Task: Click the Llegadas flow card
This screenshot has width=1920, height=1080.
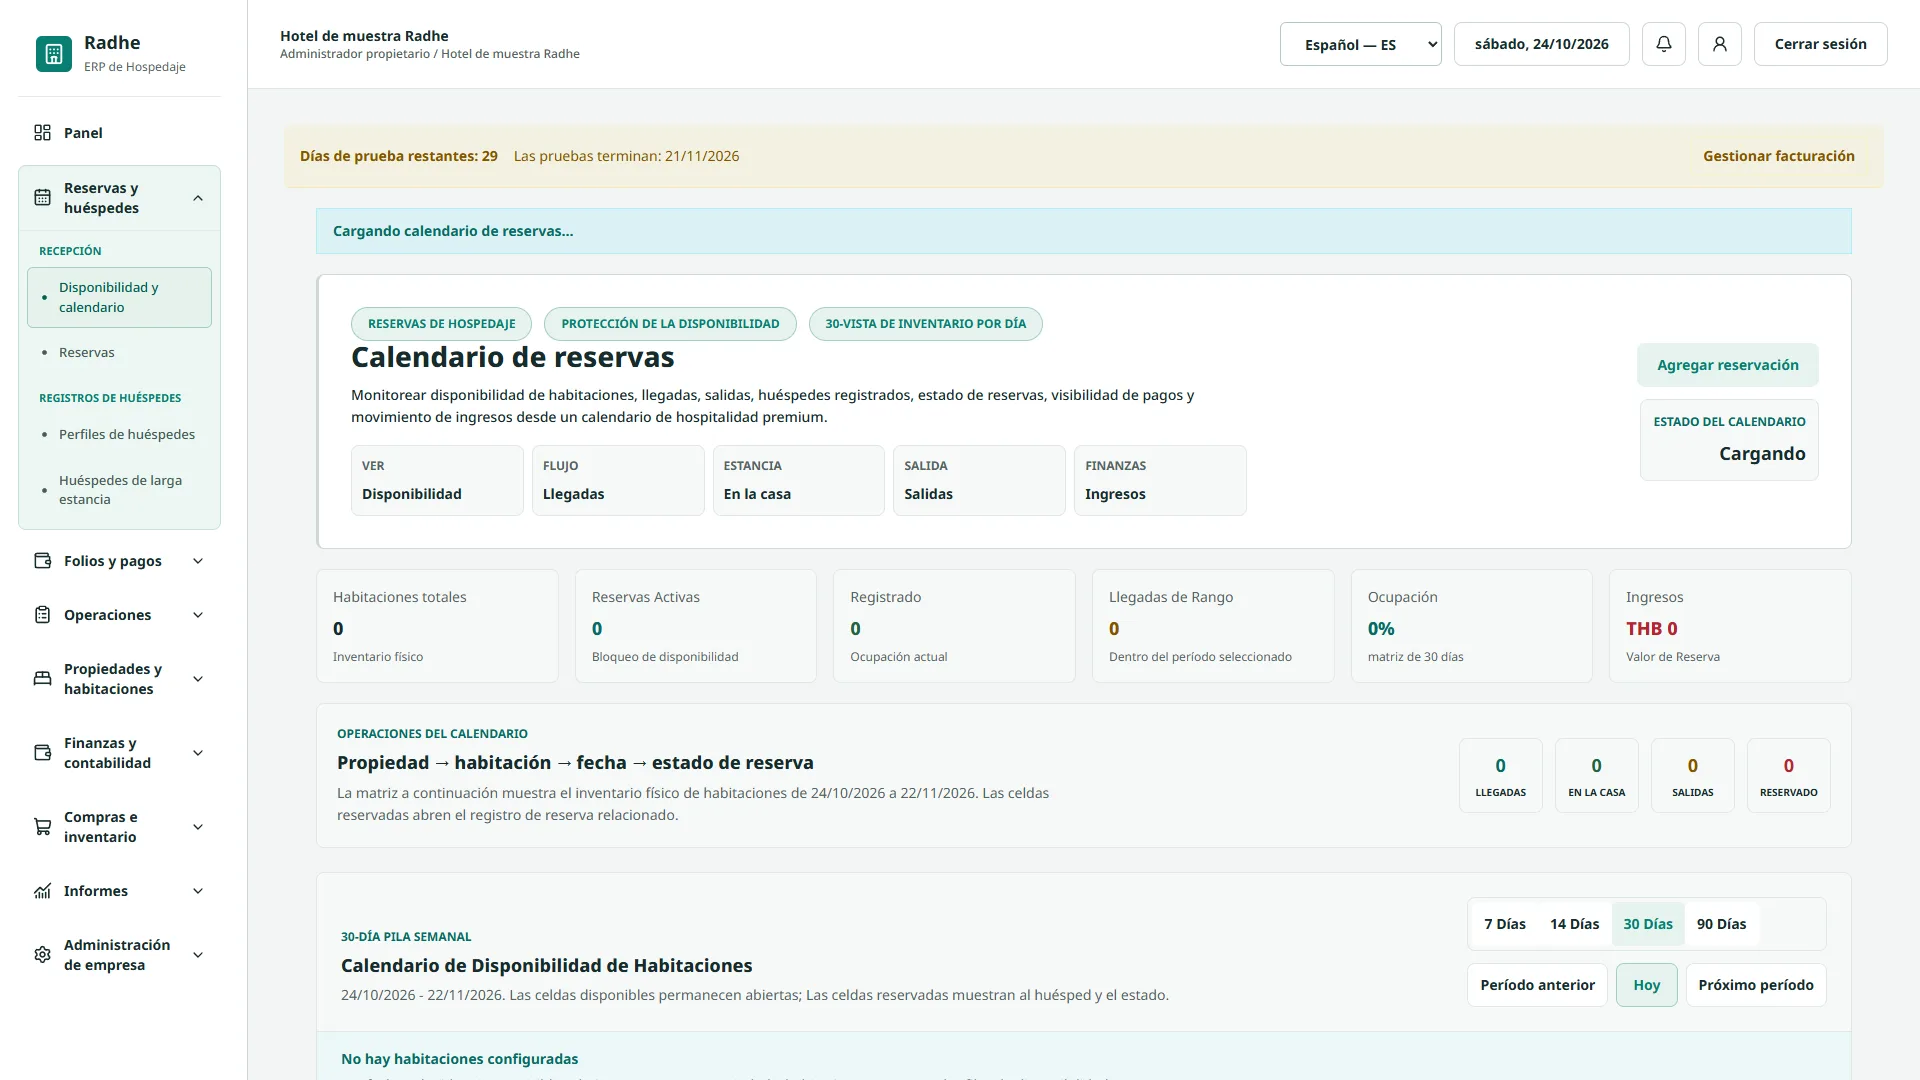Action: [x=618, y=481]
